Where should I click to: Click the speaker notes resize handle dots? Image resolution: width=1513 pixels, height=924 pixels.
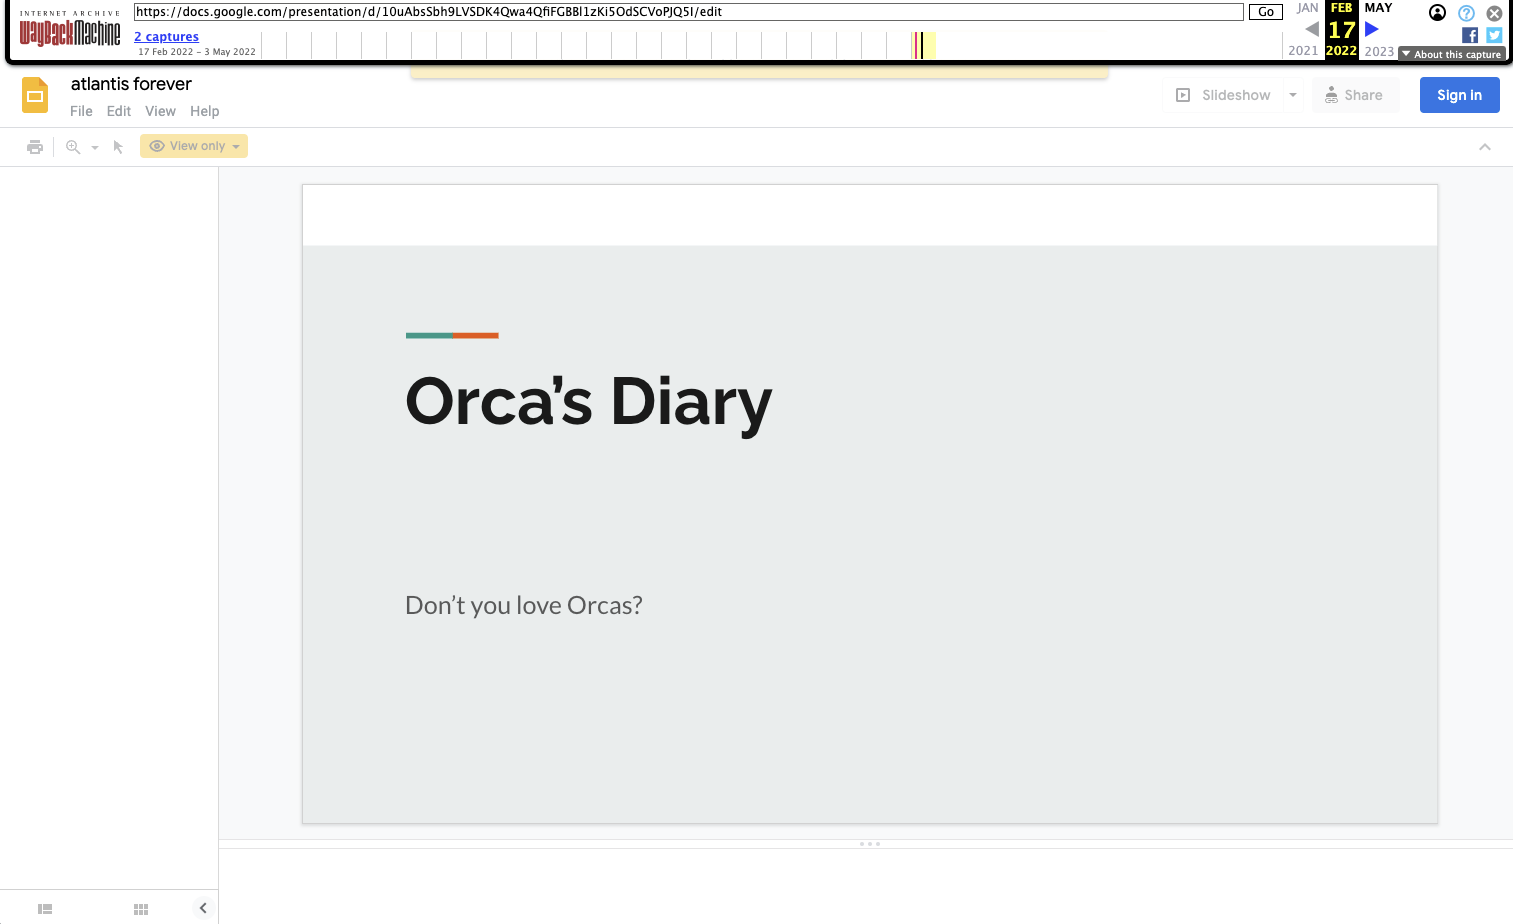870,844
